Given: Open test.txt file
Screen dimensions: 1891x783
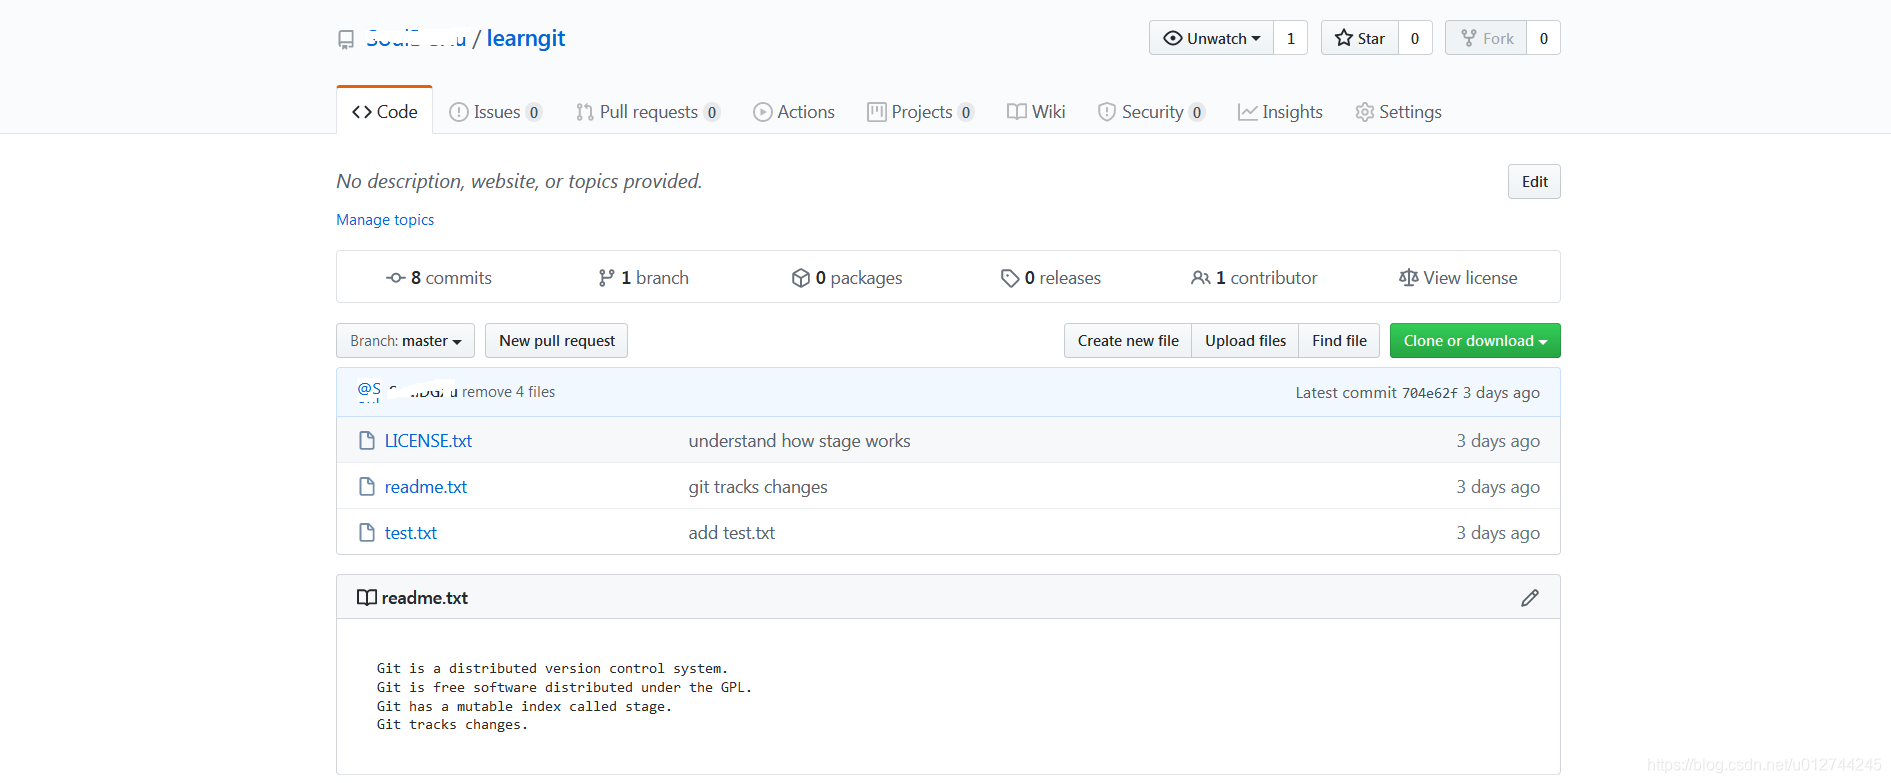Looking at the screenshot, I should coord(411,533).
